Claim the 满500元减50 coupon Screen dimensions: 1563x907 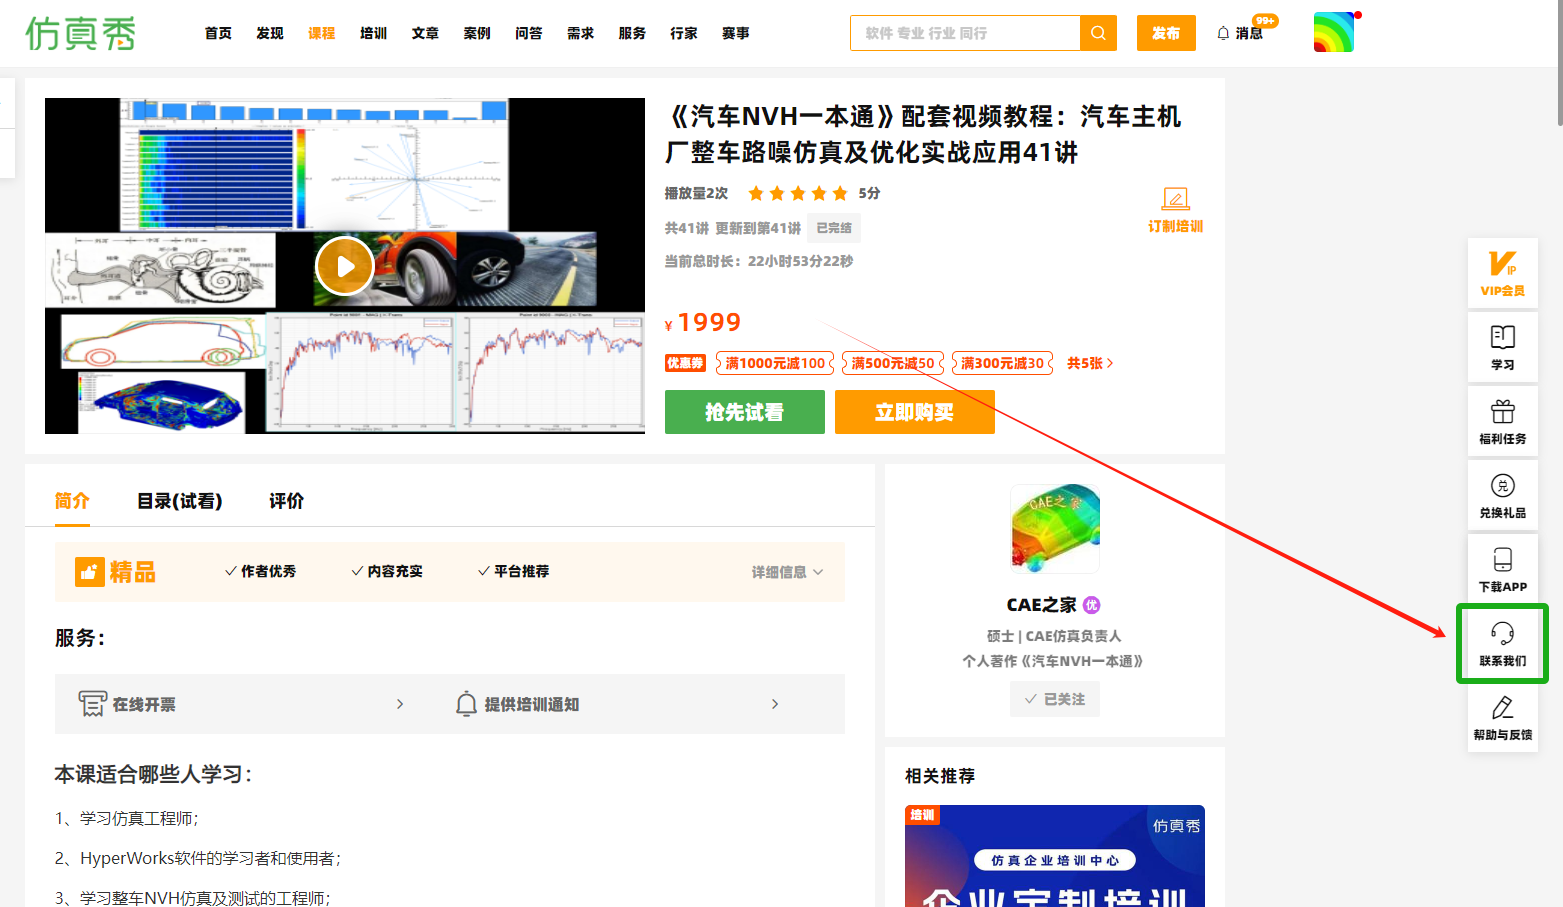pos(893,363)
